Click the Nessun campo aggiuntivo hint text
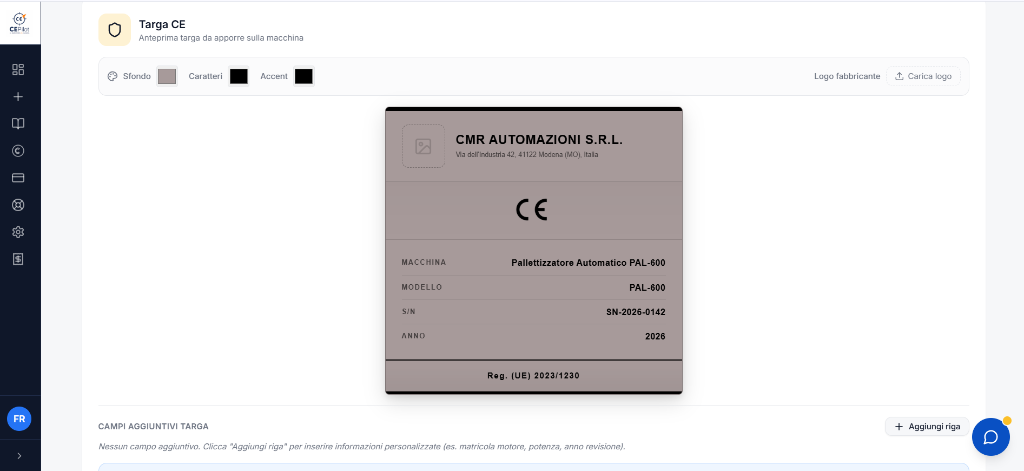Viewport: 1024px width, 471px height. (362, 447)
